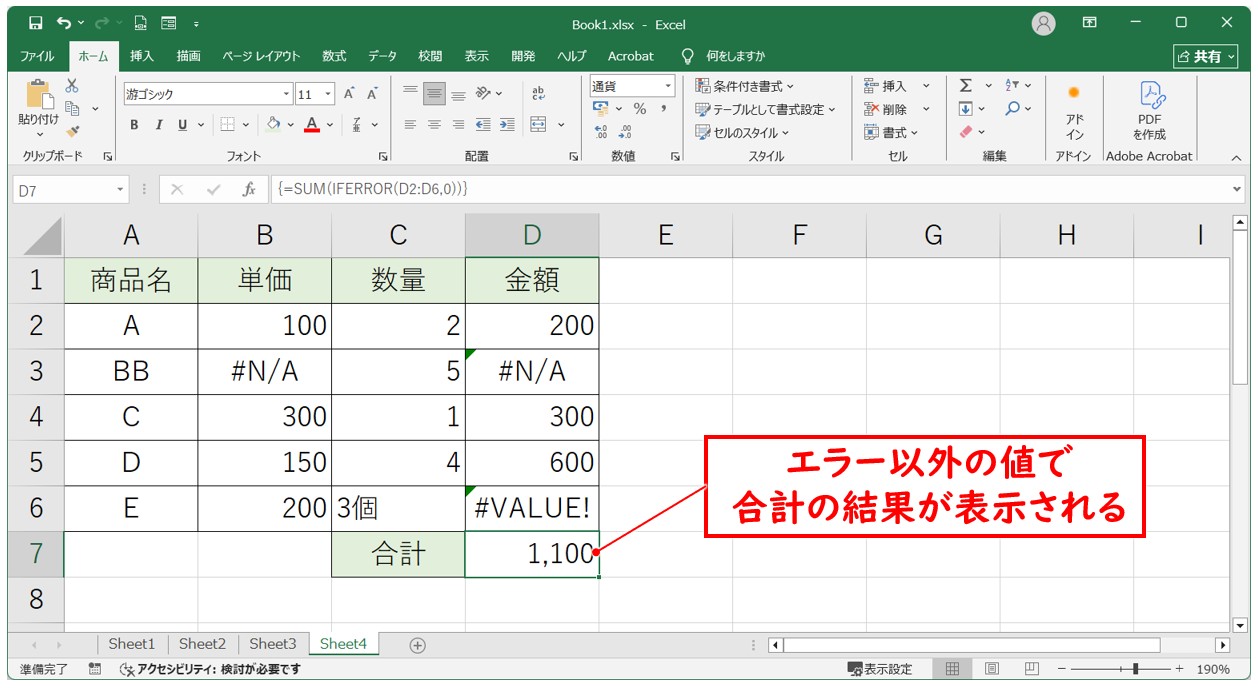
Task: Add a new sheet with plus icon
Action: coord(418,645)
